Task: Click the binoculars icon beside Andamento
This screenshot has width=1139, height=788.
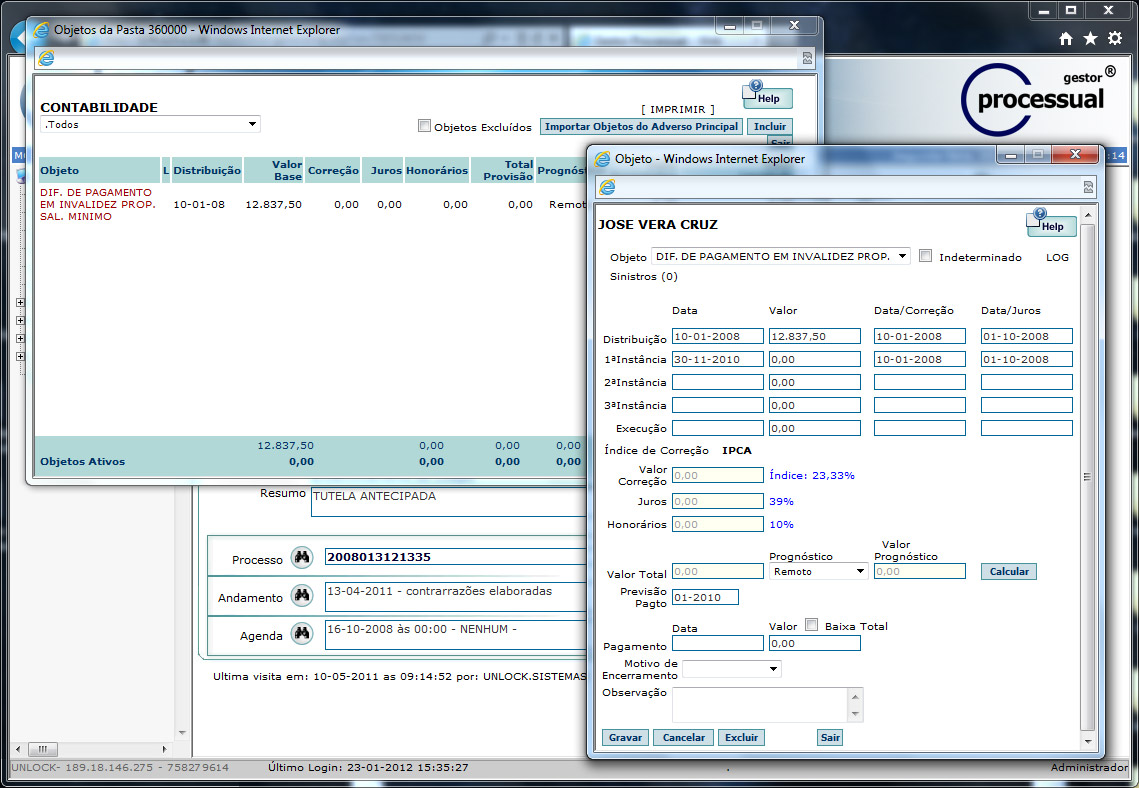Action: [302, 596]
